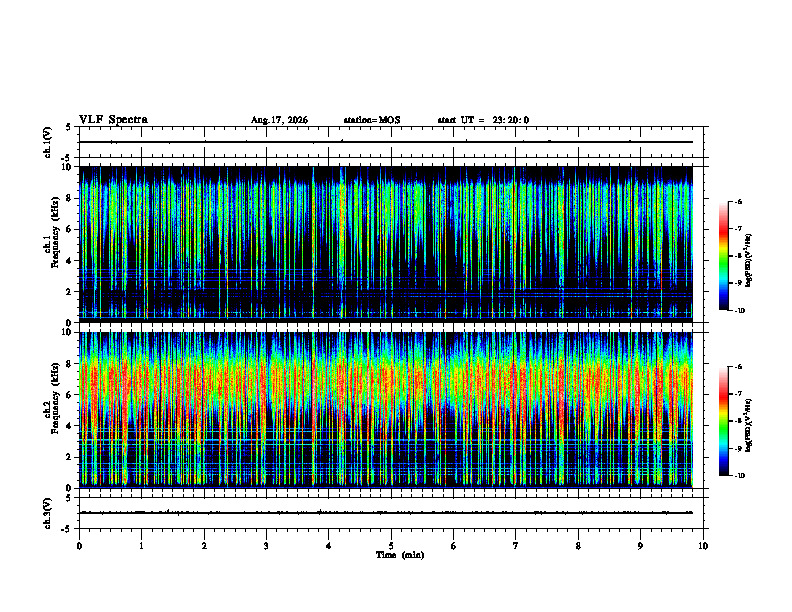Click the VLF Spectra title text
Screen dimensions: 792x612
tap(113, 120)
